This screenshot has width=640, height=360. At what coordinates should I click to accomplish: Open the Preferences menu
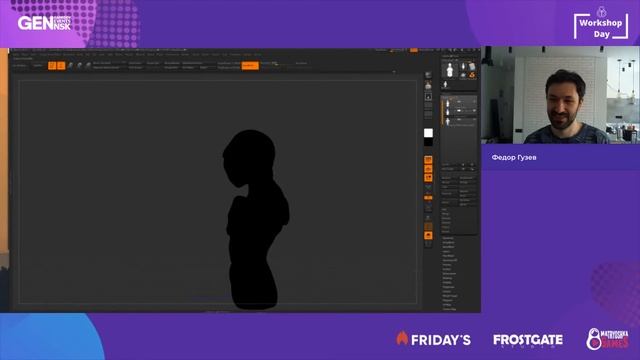coord(172,54)
